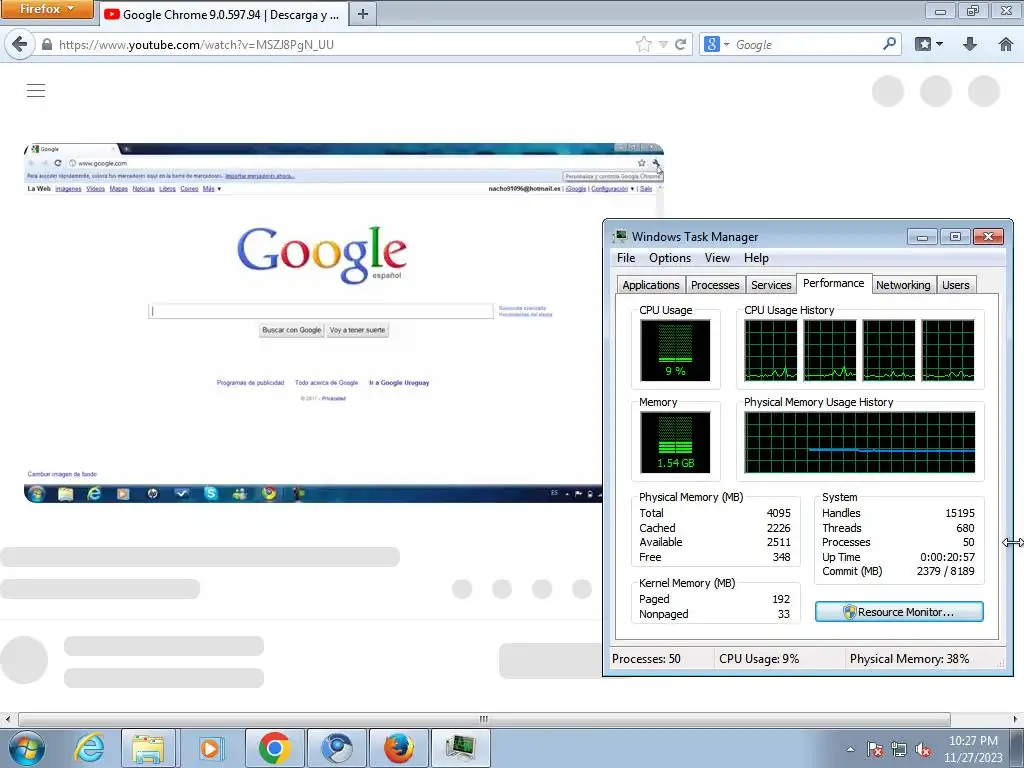
Task: Switch to Firefox in the taskbar
Action: [x=398, y=748]
